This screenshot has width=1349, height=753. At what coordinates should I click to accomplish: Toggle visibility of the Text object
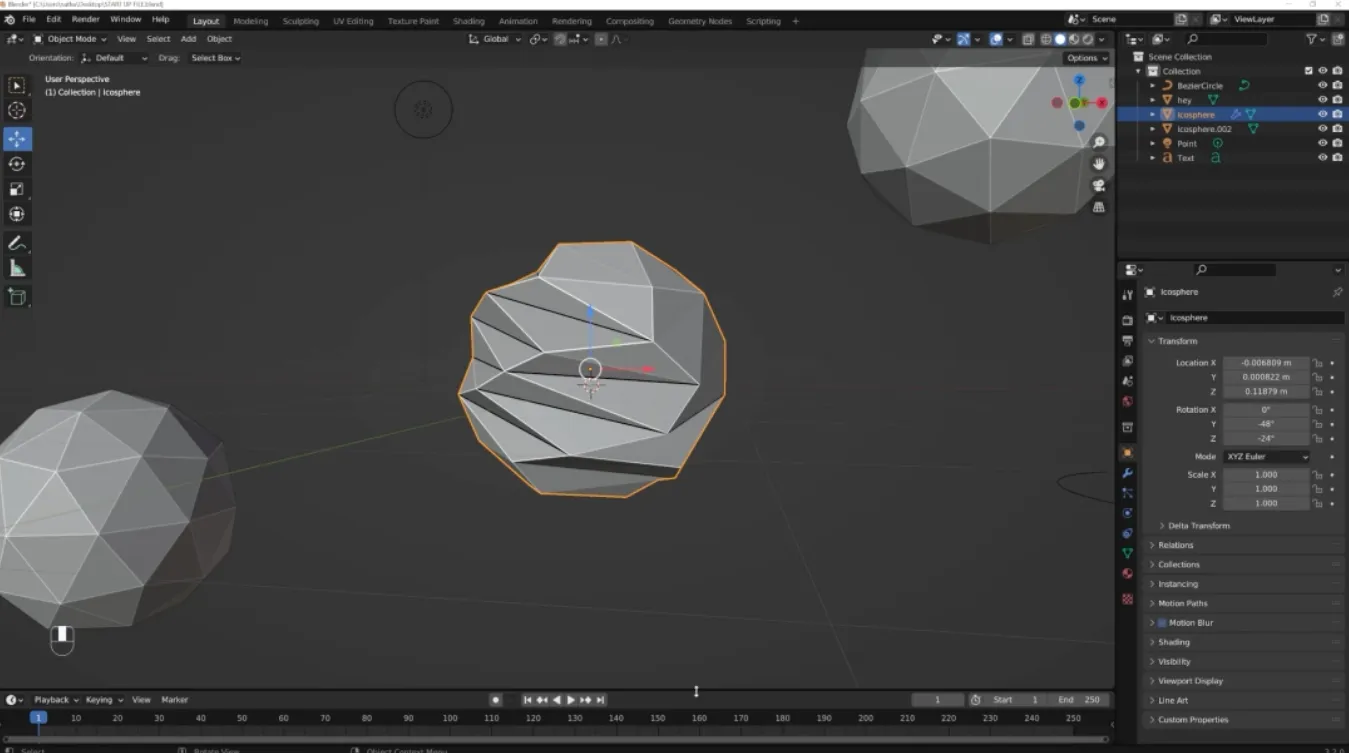[x=1322, y=158]
